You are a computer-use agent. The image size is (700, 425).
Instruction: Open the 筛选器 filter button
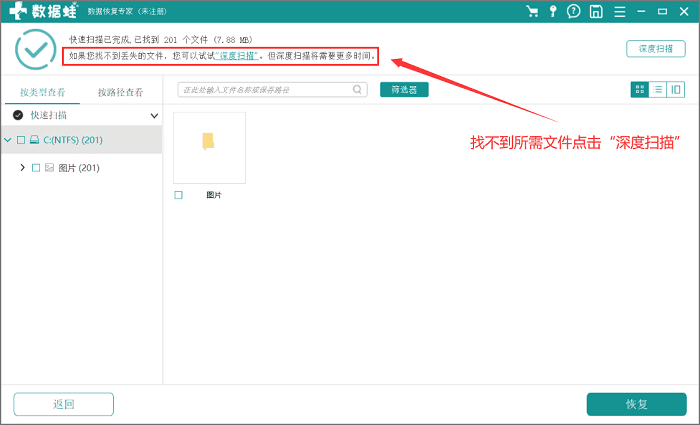(x=404, y=90)
